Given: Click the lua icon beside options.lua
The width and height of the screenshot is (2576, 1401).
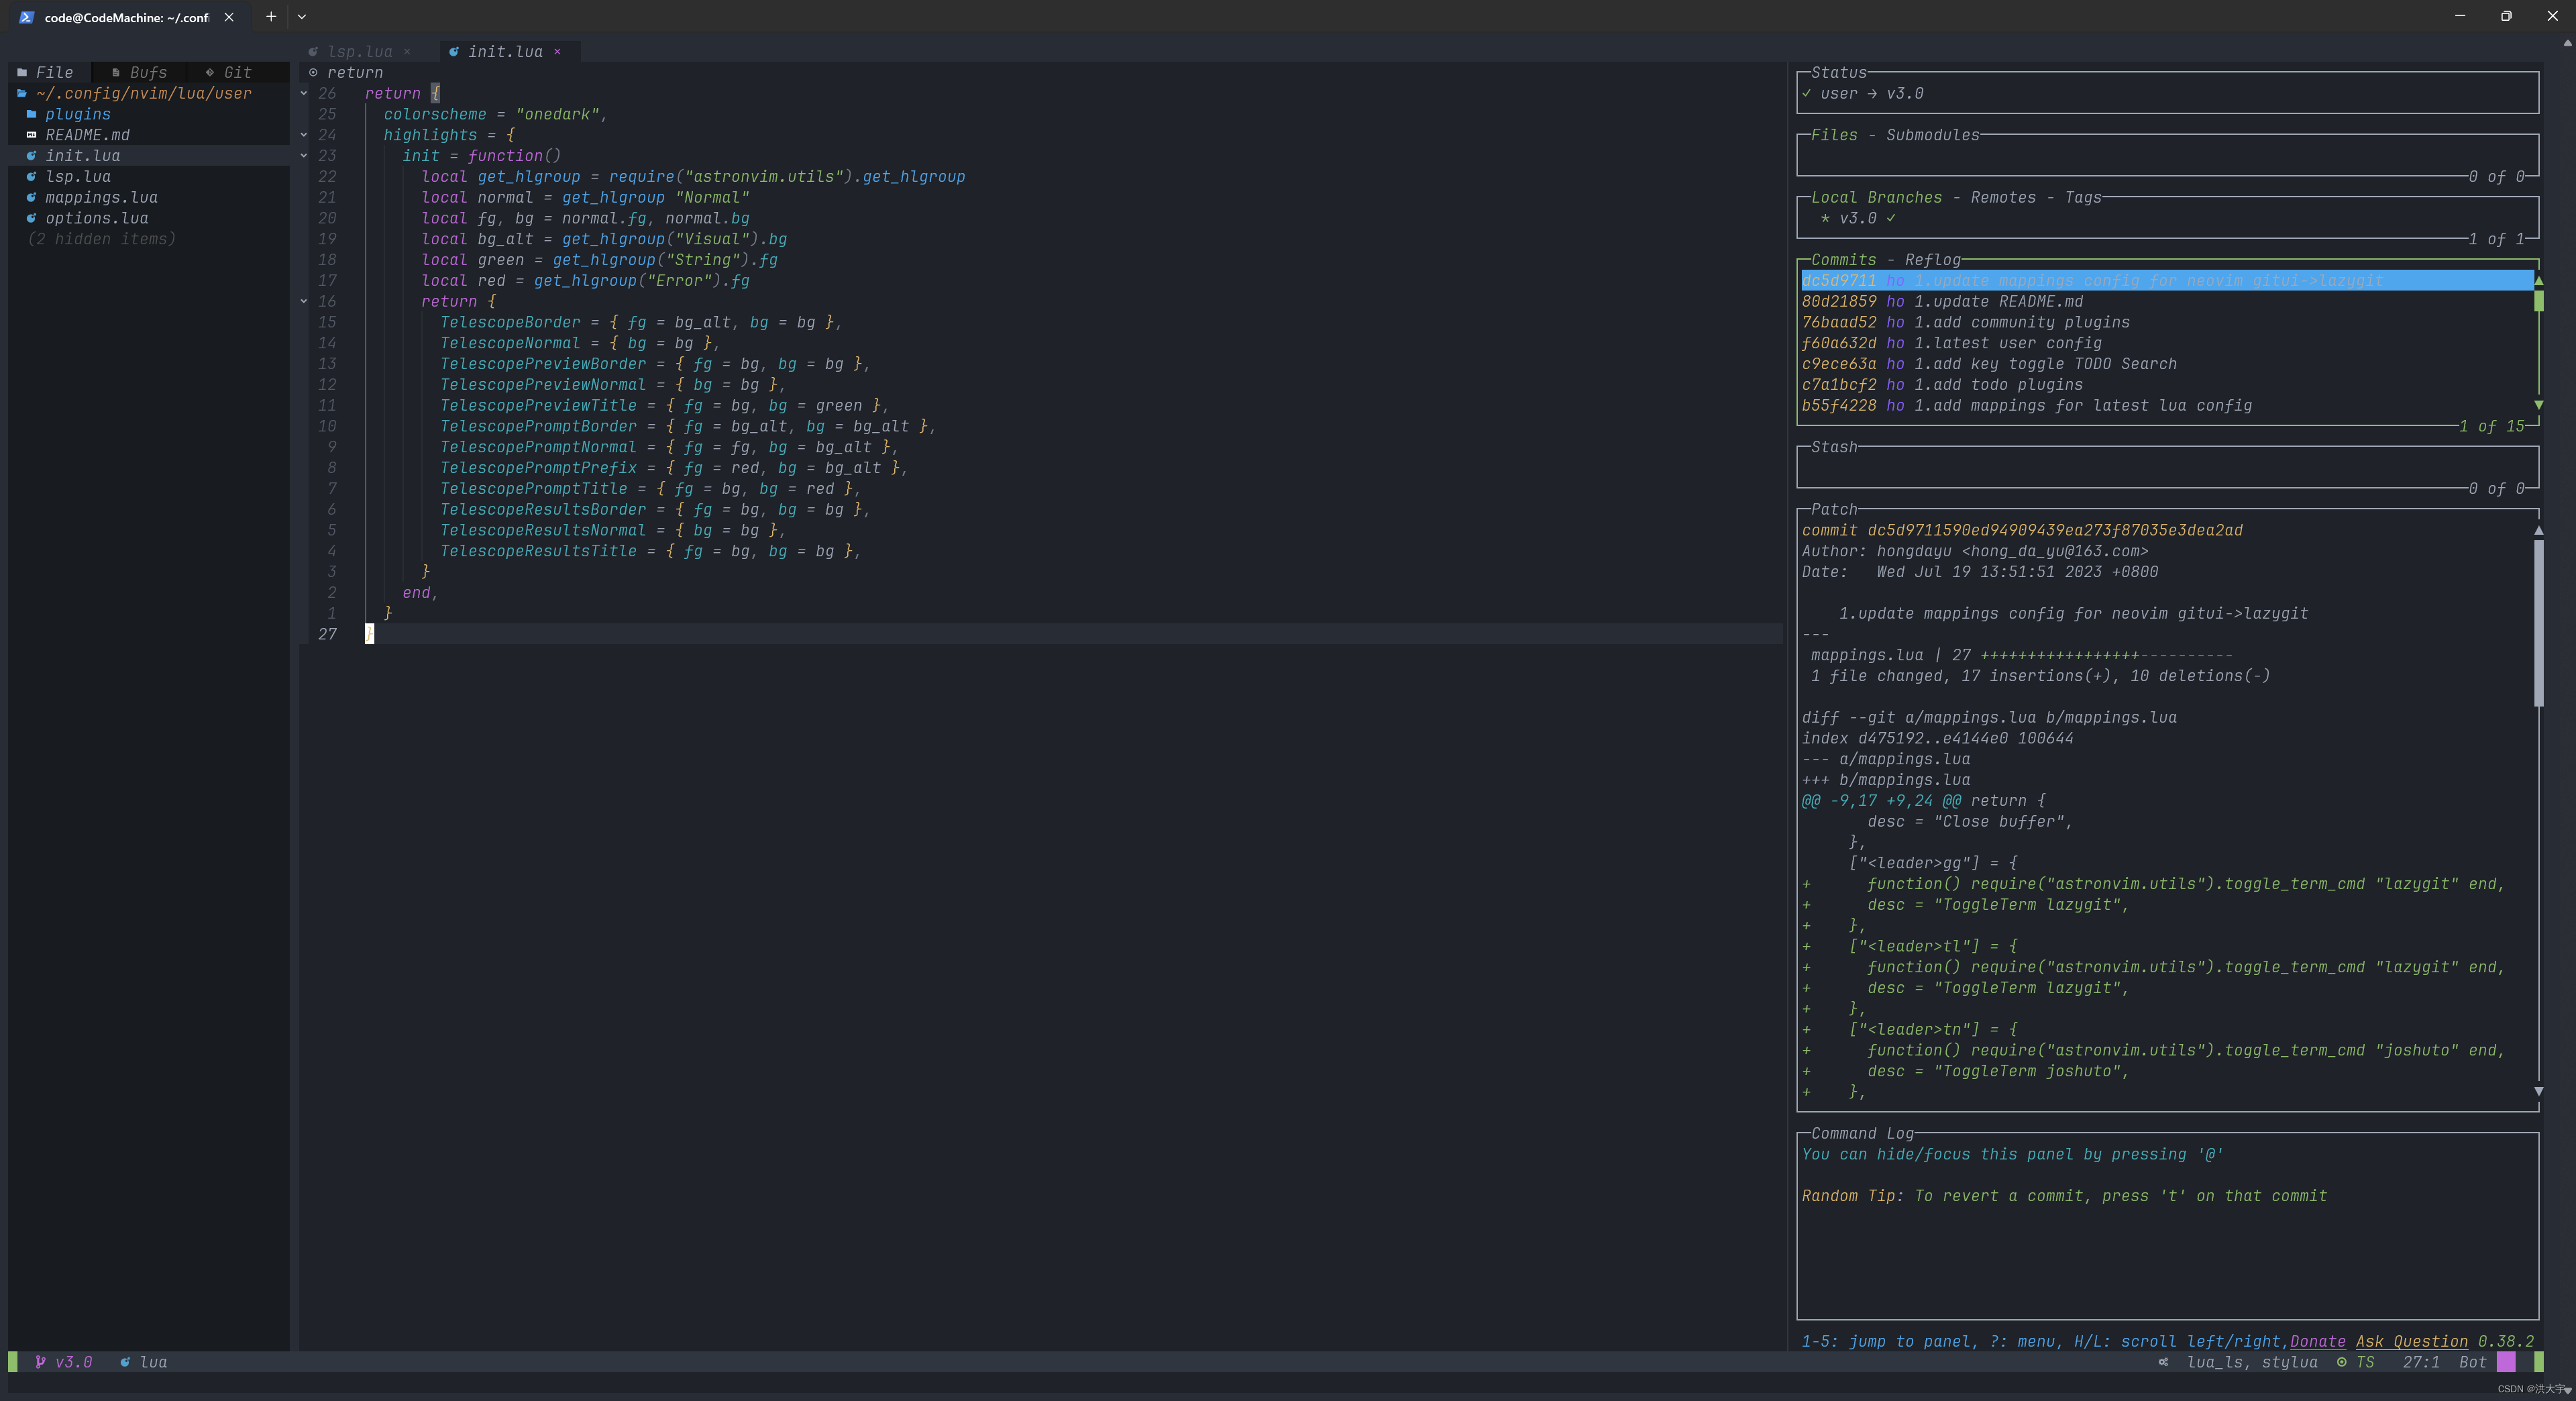Looking at the screenshot, I should 31,218.
